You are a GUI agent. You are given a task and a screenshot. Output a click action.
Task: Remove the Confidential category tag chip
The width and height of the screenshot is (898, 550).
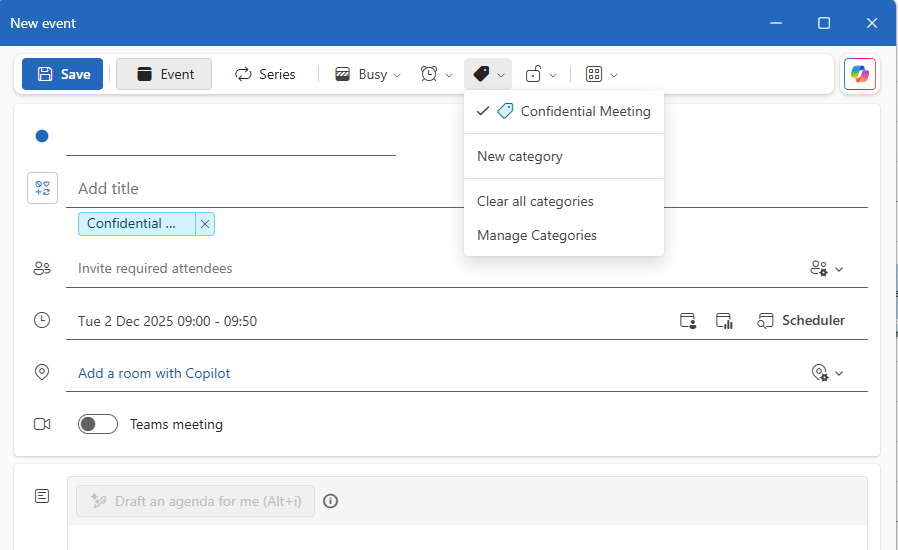(205, 224)
